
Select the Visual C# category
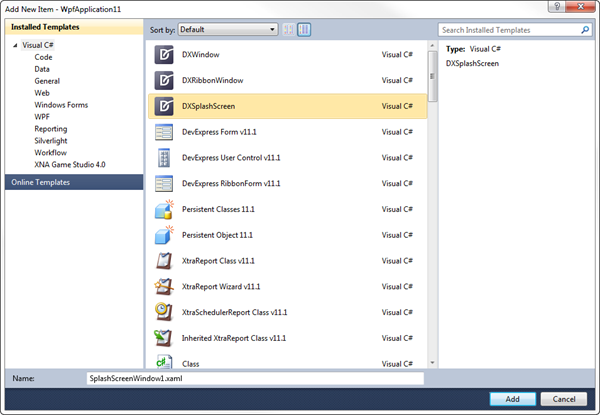(x=38, y=45)
